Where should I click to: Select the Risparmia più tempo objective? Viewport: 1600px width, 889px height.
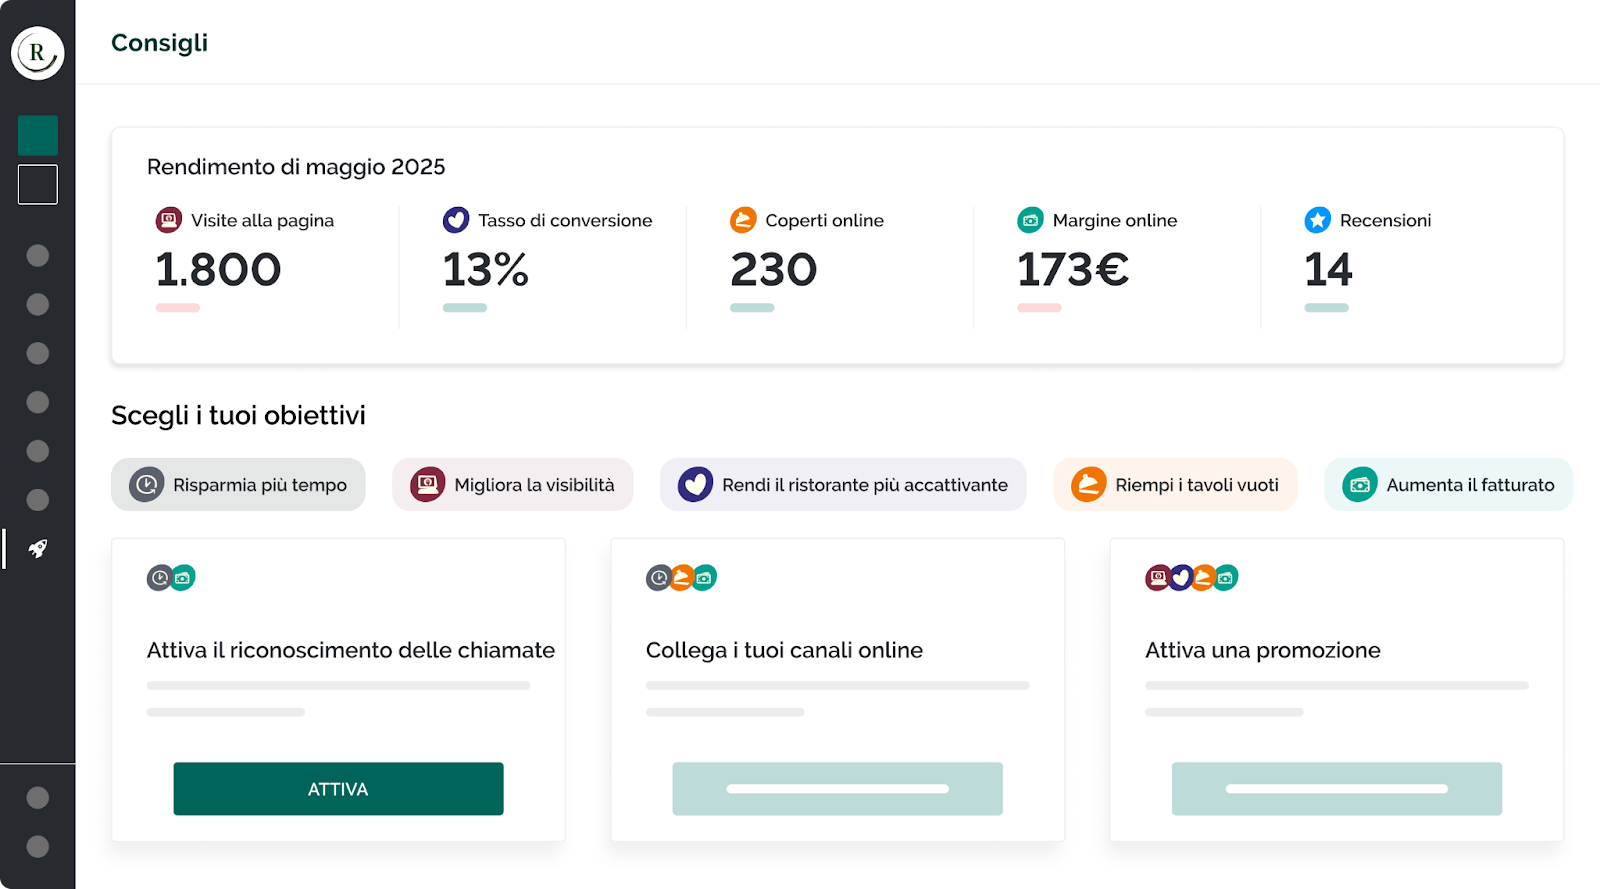(238, 485)
